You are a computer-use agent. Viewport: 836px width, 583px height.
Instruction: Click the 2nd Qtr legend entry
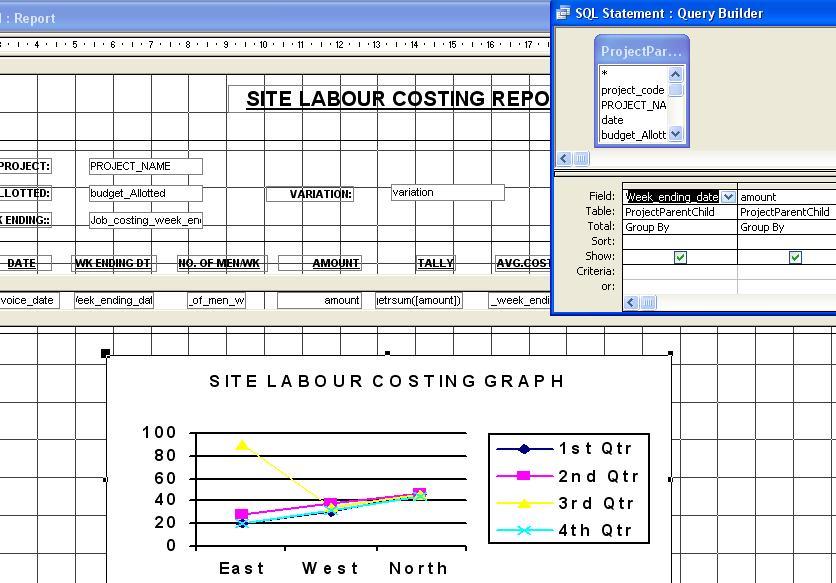(x=567, y=476)
